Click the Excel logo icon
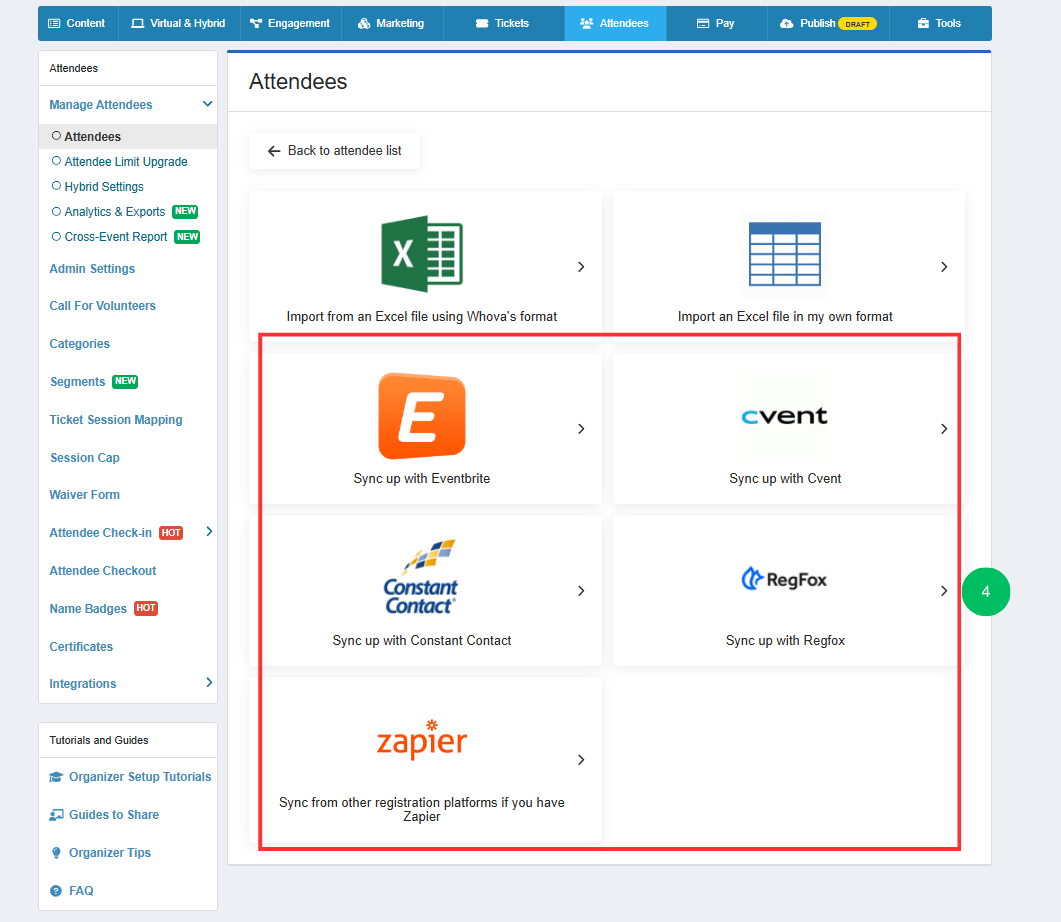The width and height of the screenshot is (1061, 922). [x=422, y=254]
